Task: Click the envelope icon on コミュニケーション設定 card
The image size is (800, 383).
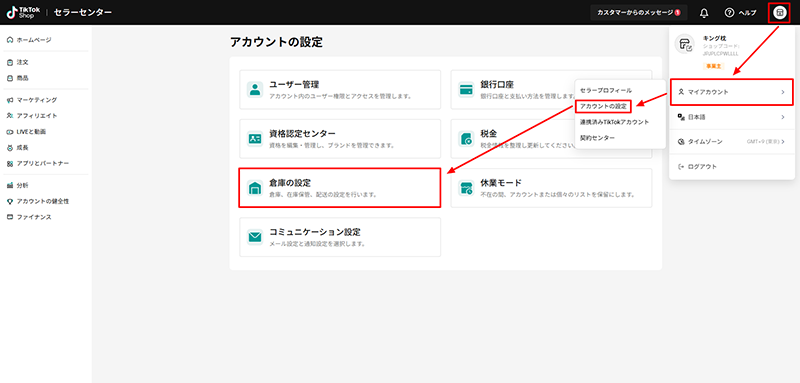Action: (255, 238)
